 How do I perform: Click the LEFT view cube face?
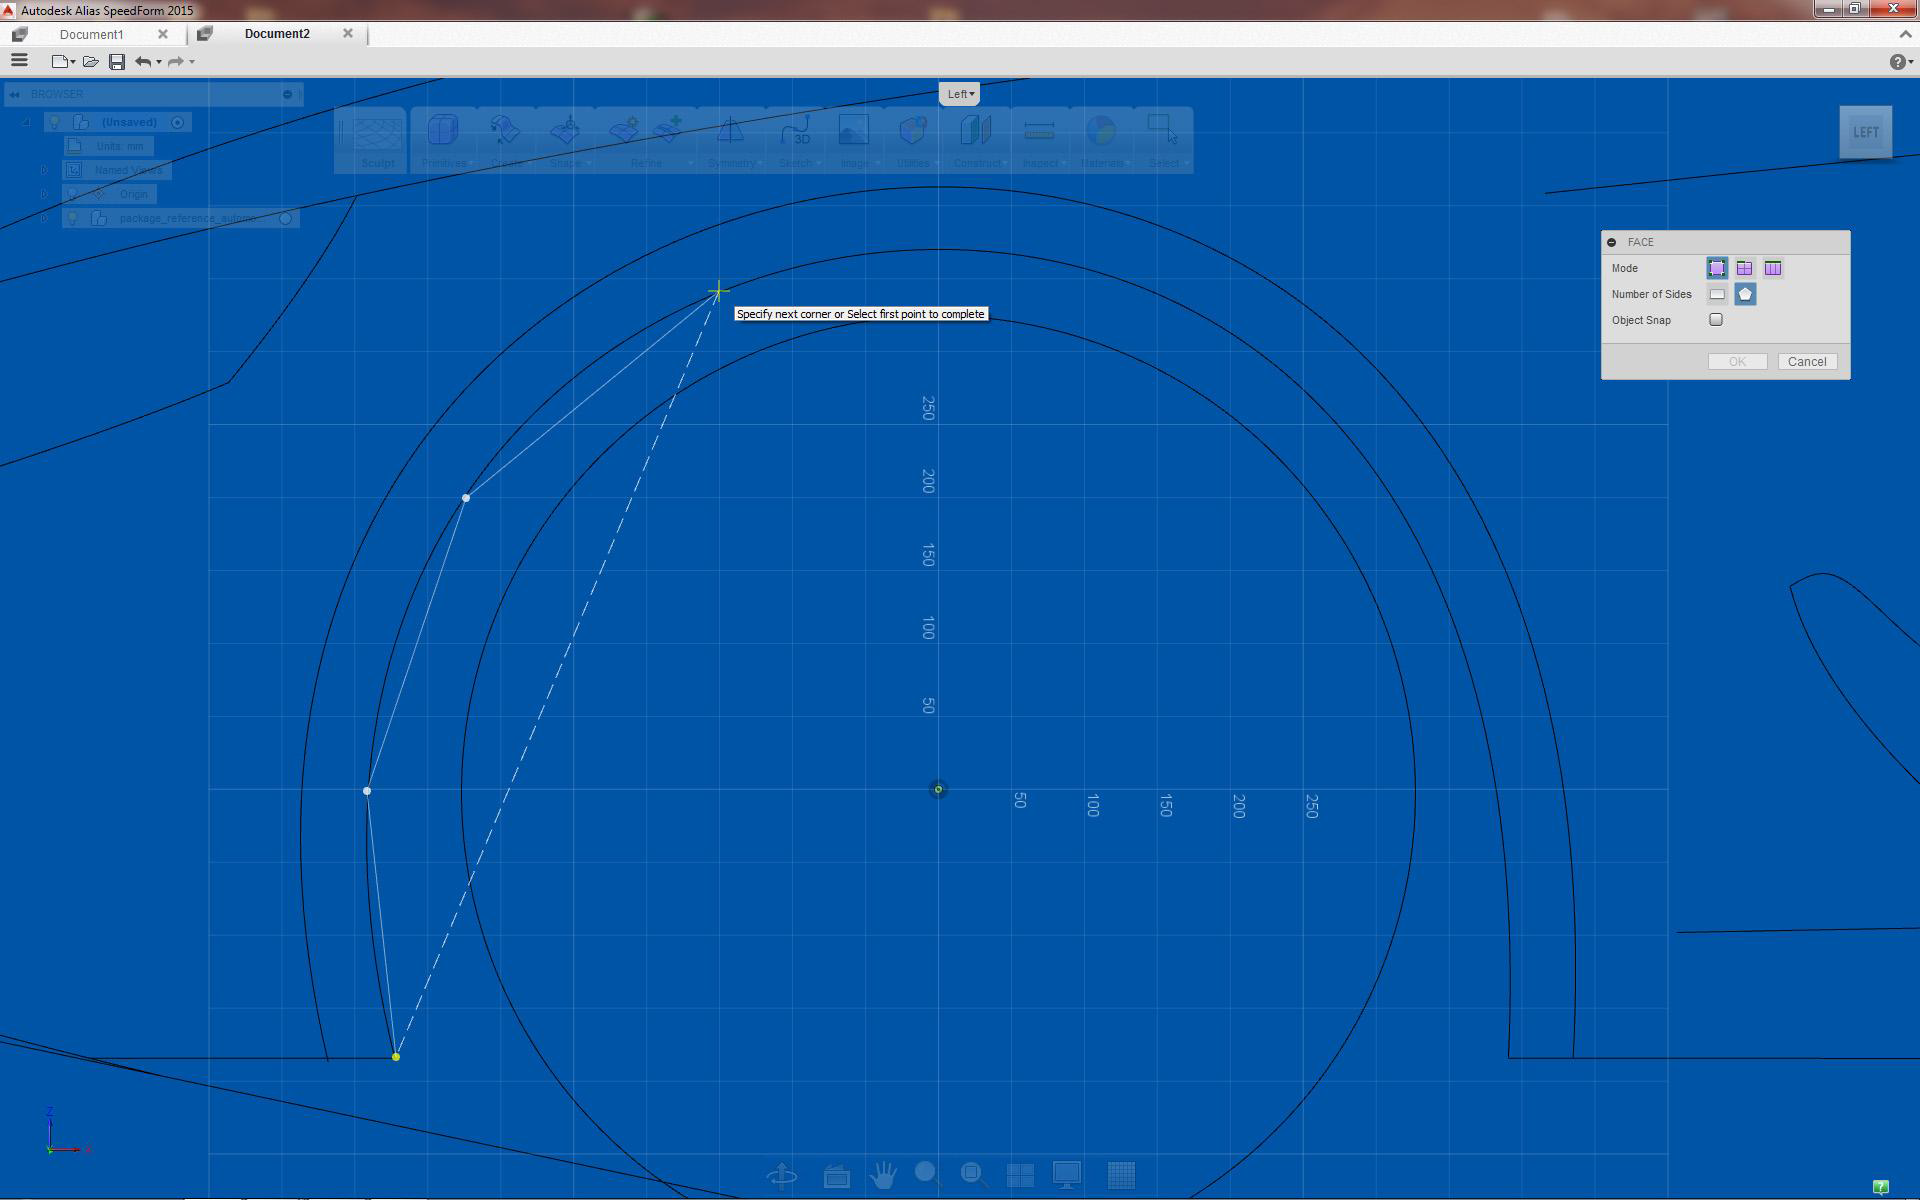[x=1865, y=132]
